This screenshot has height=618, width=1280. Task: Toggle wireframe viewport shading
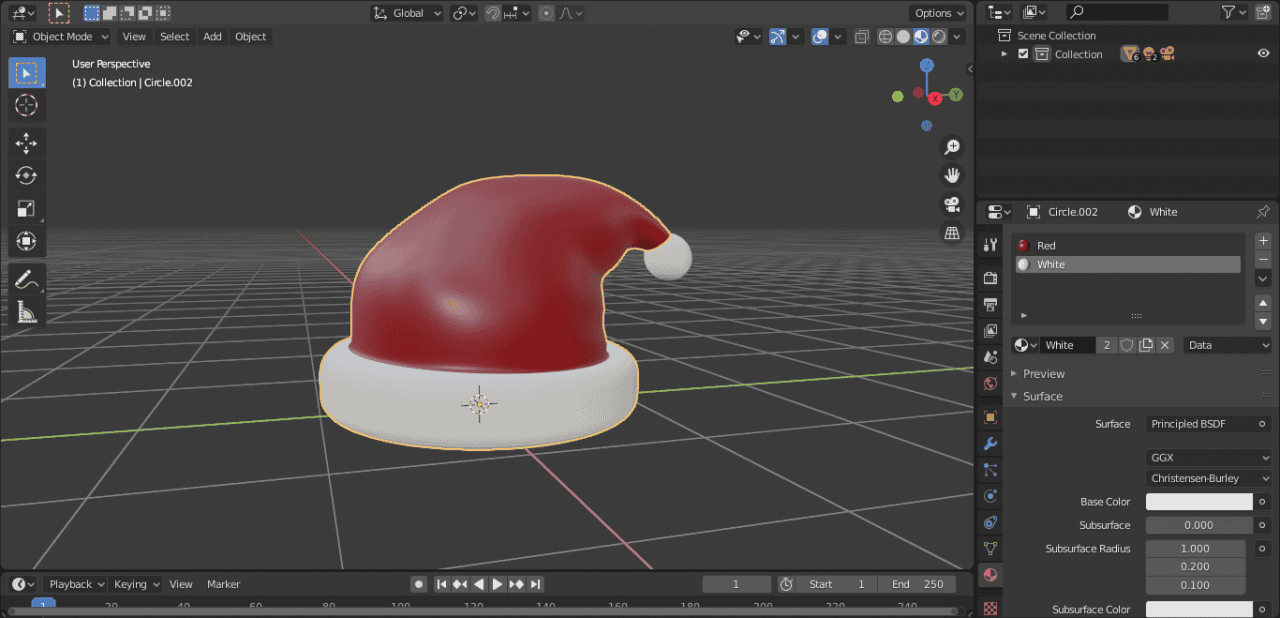point(885,36)
